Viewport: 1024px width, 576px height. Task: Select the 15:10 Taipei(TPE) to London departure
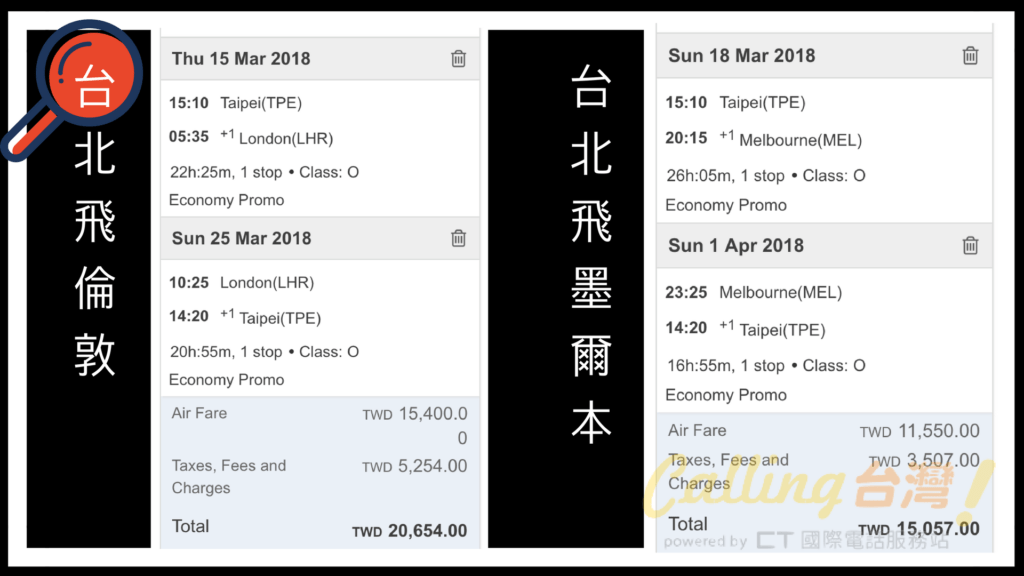click(x=236, y=103)
